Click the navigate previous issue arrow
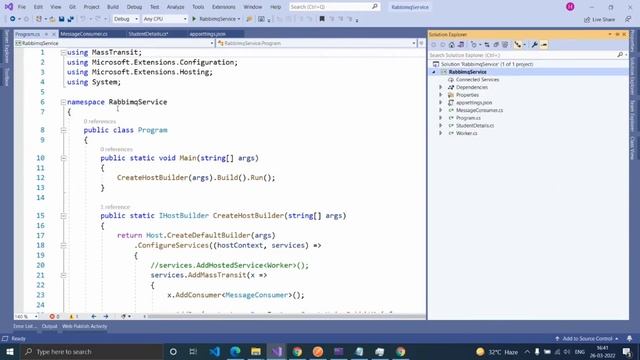 [93, 316]
